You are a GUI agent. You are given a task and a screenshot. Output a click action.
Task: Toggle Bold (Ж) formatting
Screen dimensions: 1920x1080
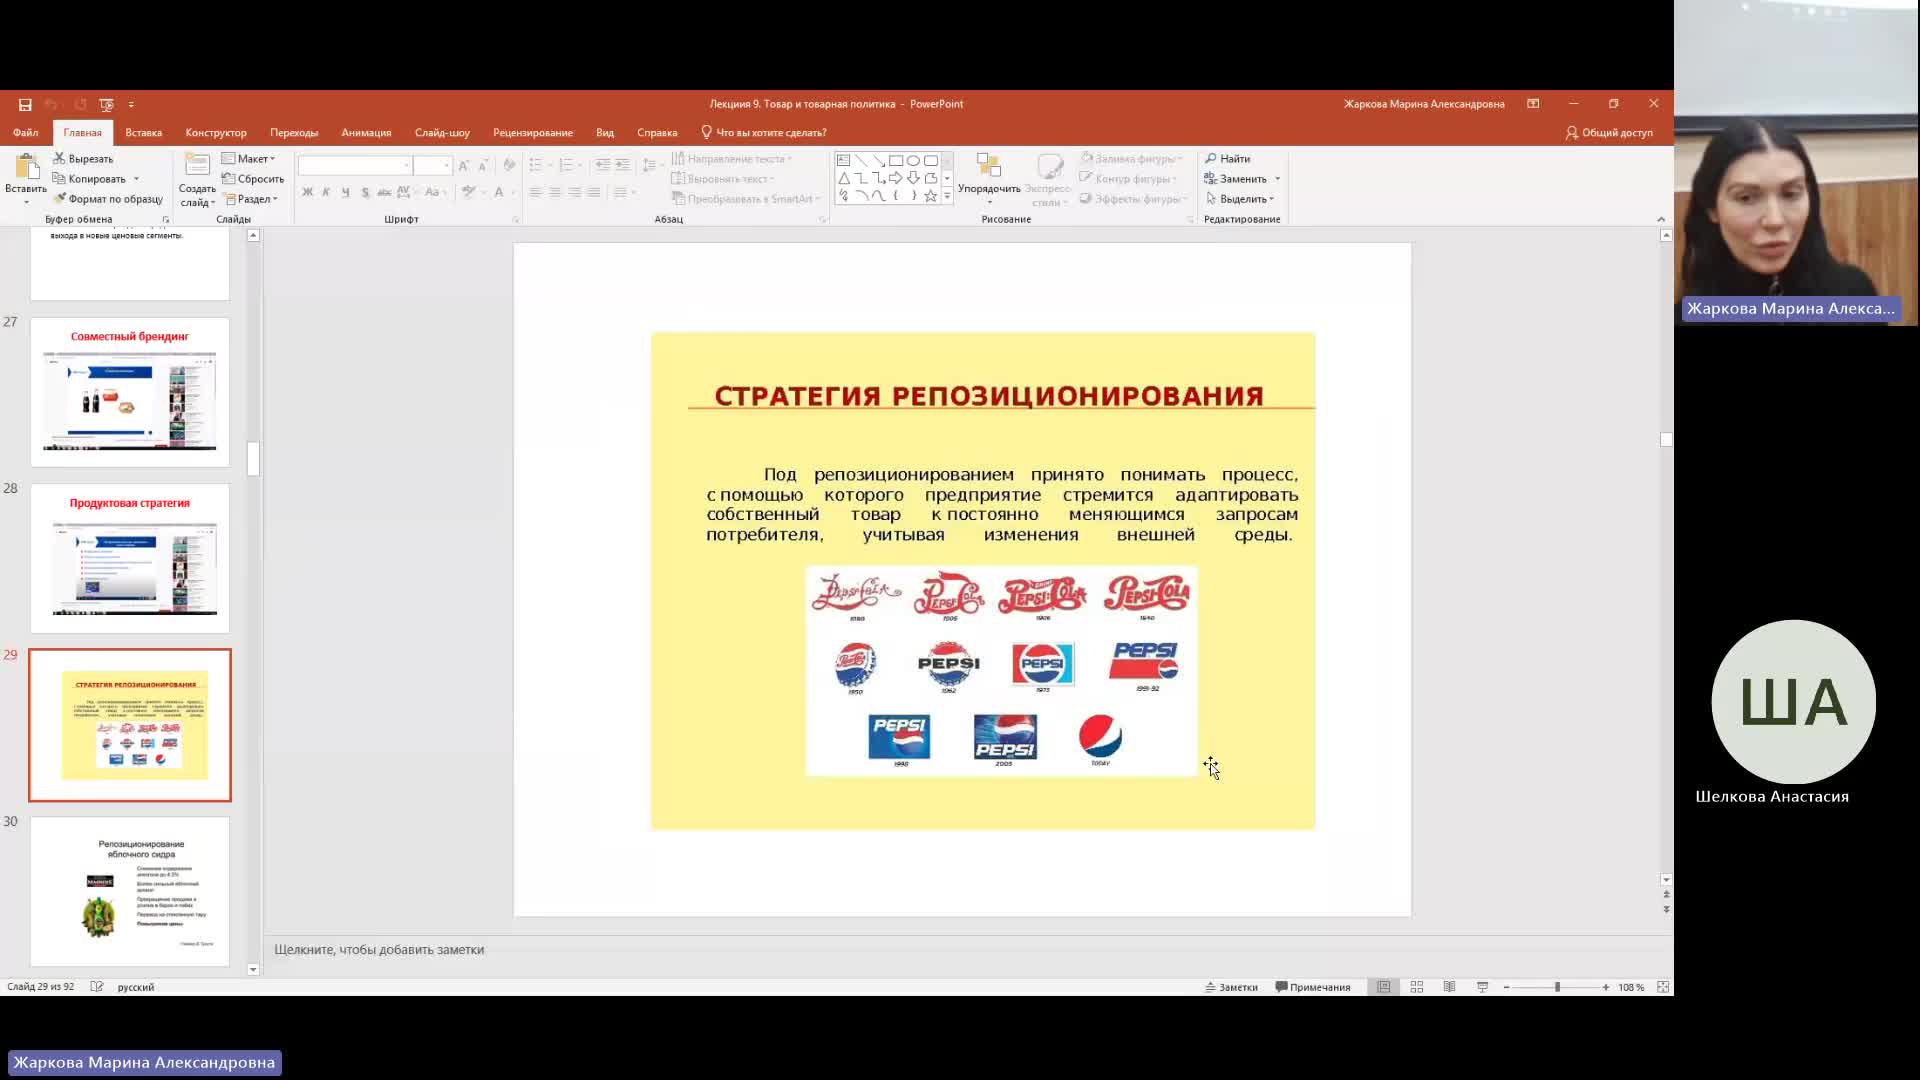pos(308,192)
